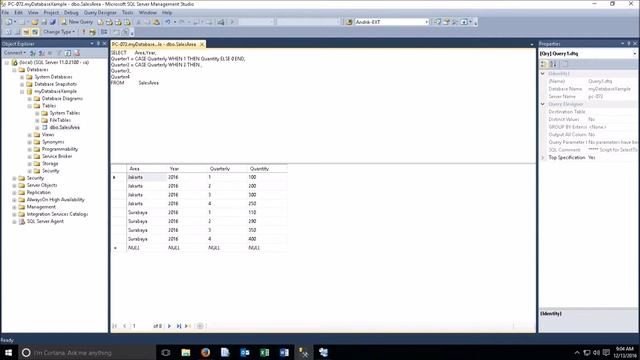This screenshot has height=360, width=640.
Task: Select the dbo.SalesArea table in tree
Action: point(64,127)
